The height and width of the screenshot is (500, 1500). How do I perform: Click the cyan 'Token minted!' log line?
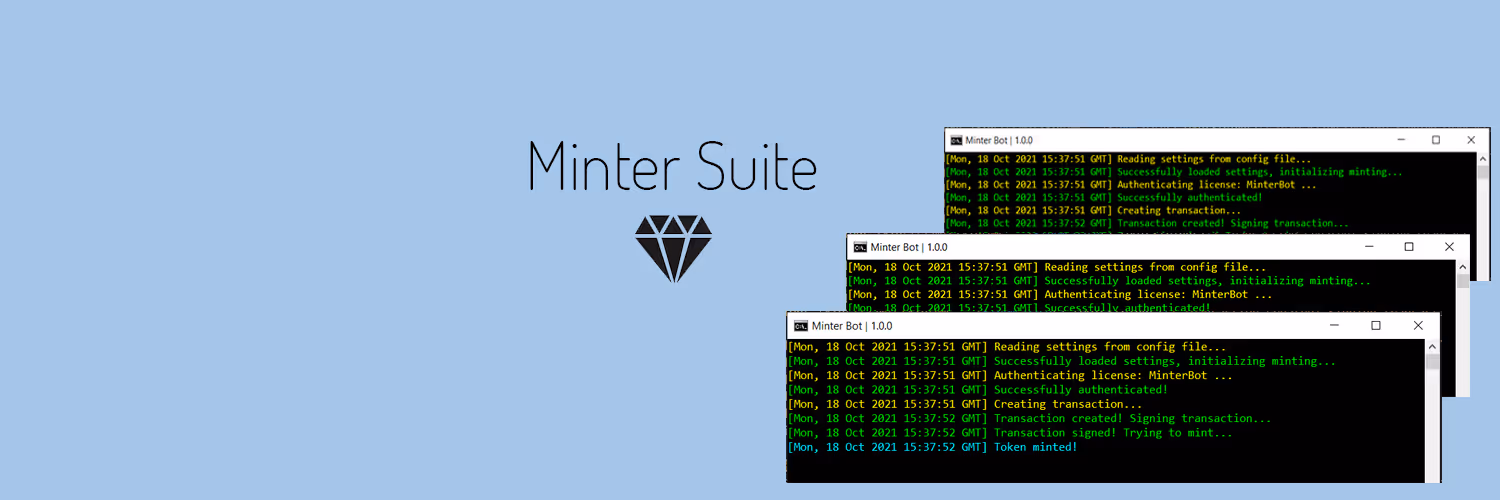click(x=1035, y=447)
